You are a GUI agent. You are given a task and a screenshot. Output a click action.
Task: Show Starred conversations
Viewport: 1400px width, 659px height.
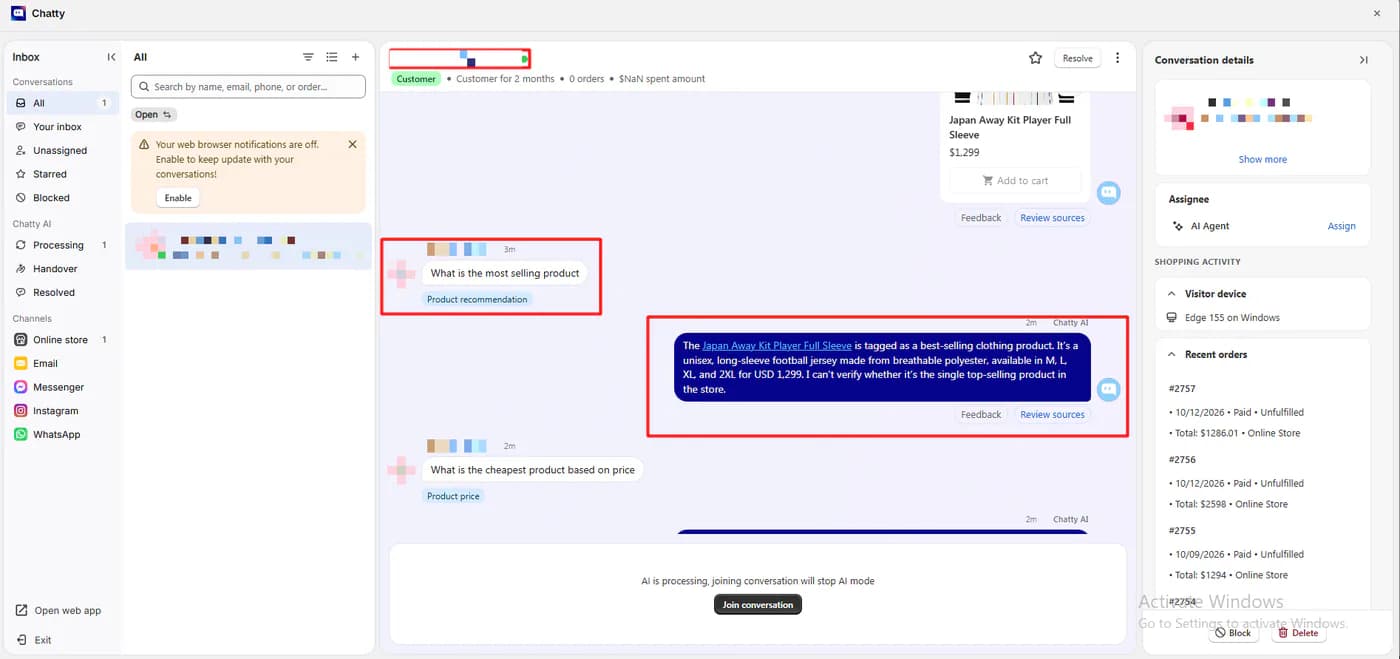tap(62, 174)
